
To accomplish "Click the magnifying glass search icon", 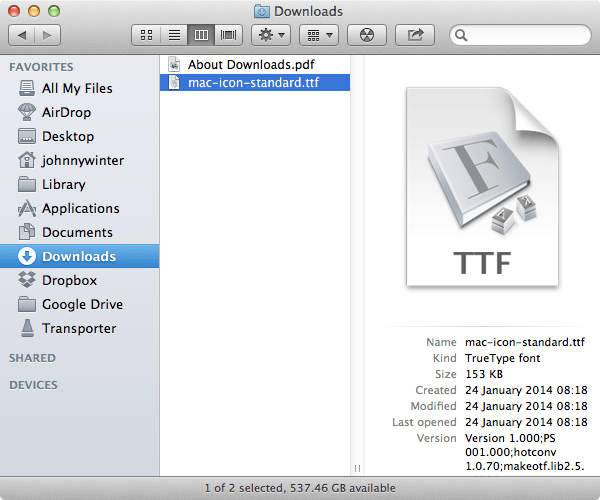I will (461, 35).
